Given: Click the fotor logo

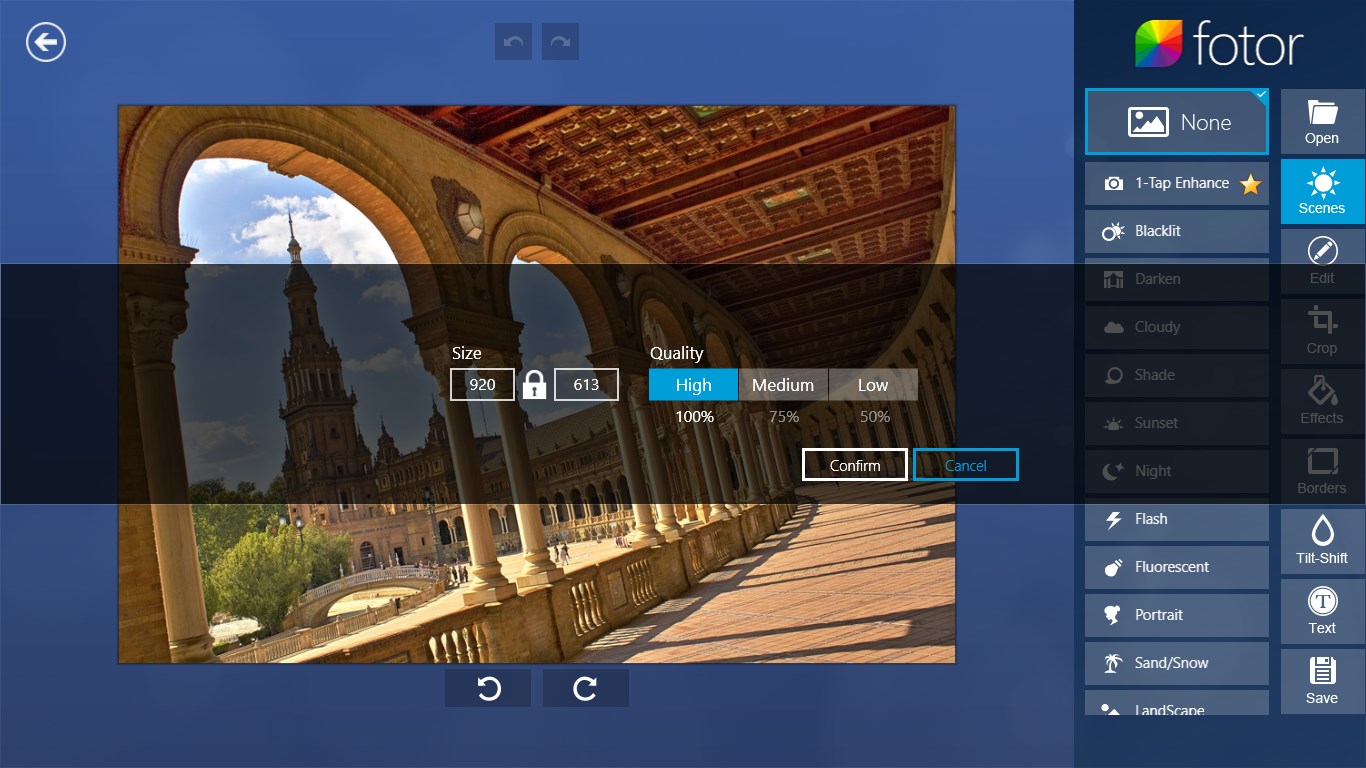Looking at the screenshot, I should [x=1219, y=44].
